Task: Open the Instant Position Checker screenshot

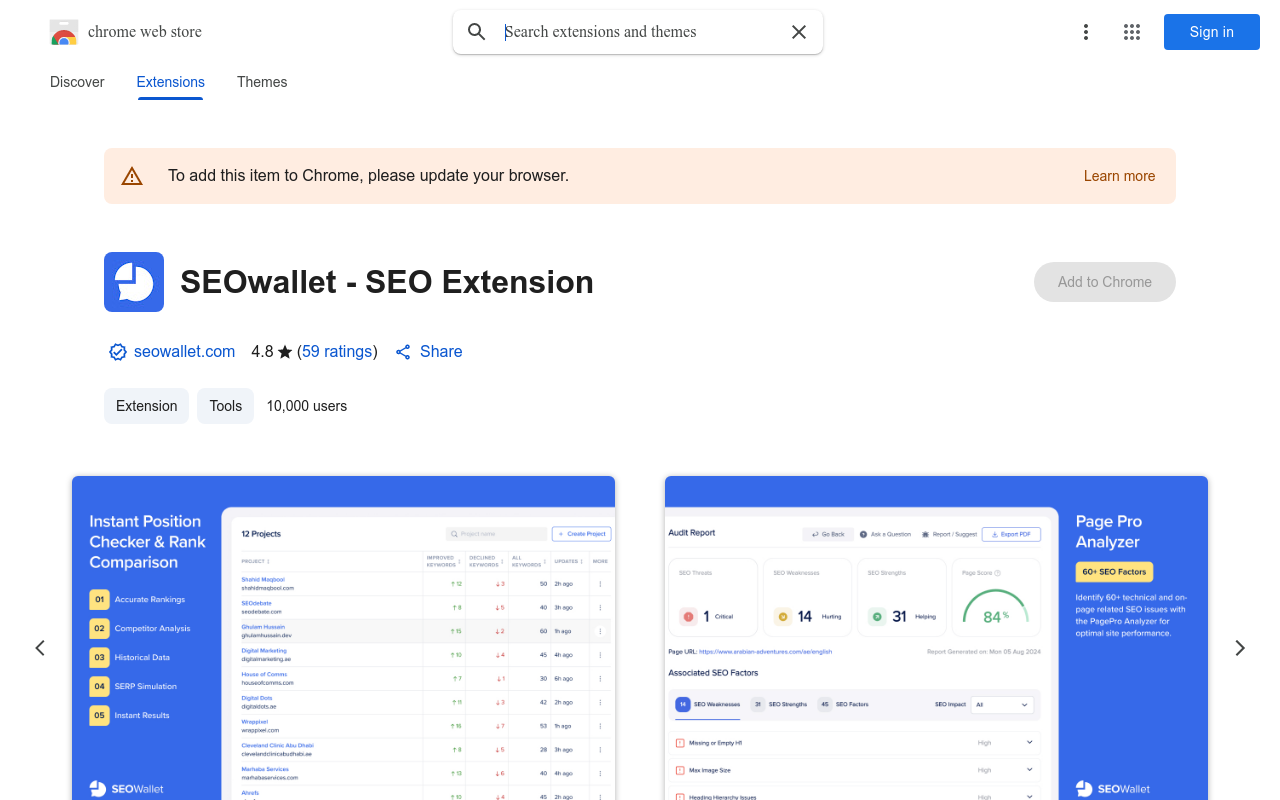Action: click(343, 638)
